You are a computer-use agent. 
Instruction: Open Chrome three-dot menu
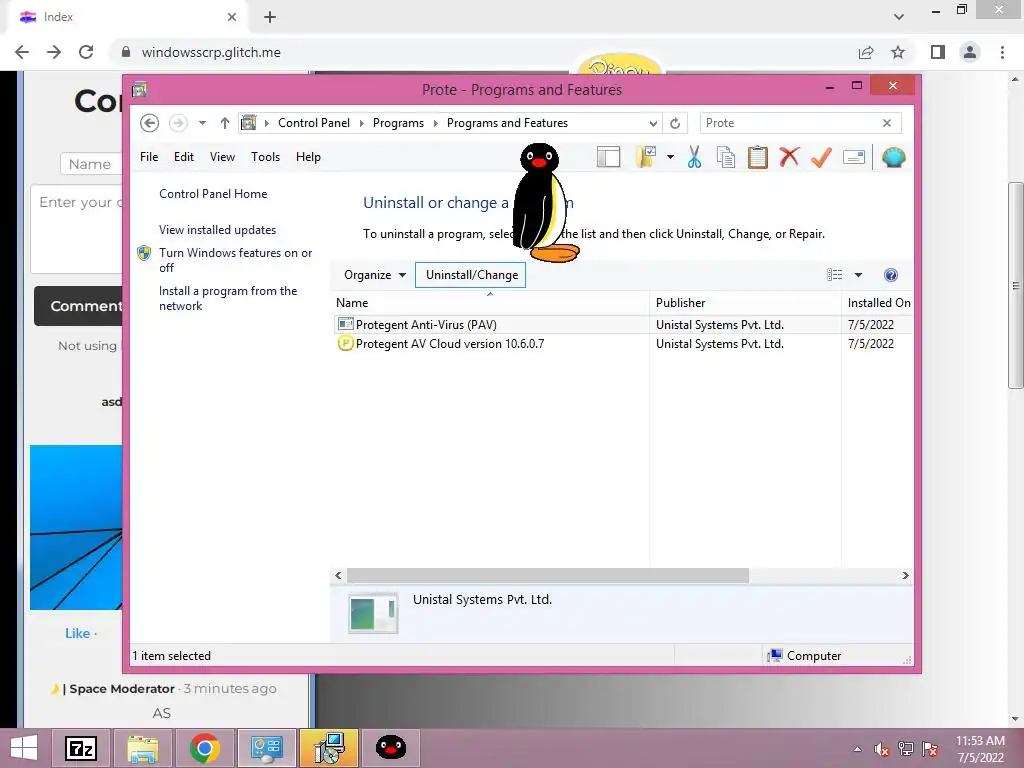pos(1002,52)
